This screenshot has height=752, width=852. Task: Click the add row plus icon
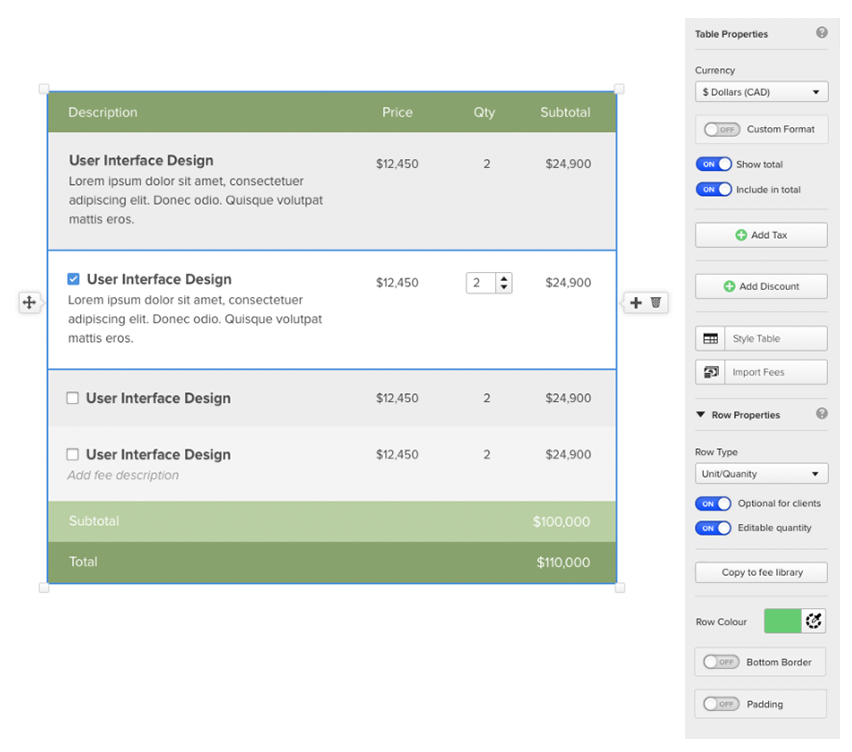click(636, 302)
